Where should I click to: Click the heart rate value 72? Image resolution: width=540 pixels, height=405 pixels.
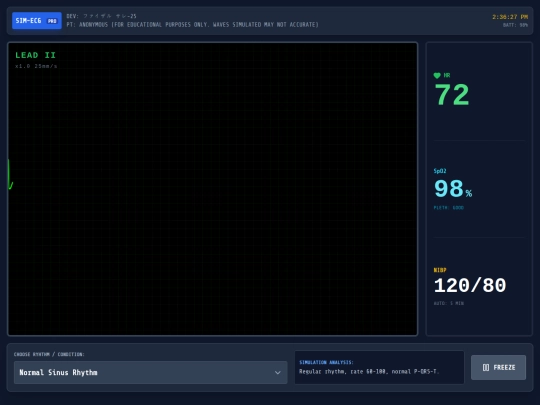[x=452, y=95]
